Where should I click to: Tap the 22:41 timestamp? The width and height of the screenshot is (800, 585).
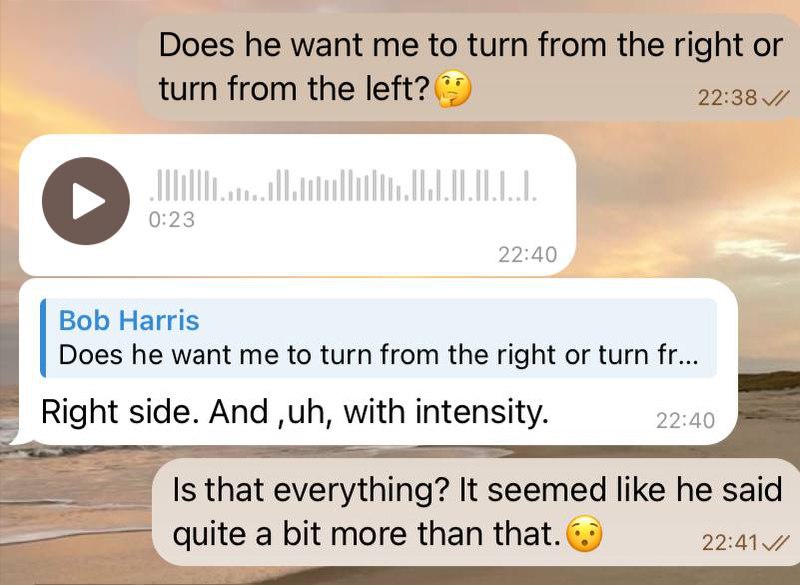coord(731,543)
